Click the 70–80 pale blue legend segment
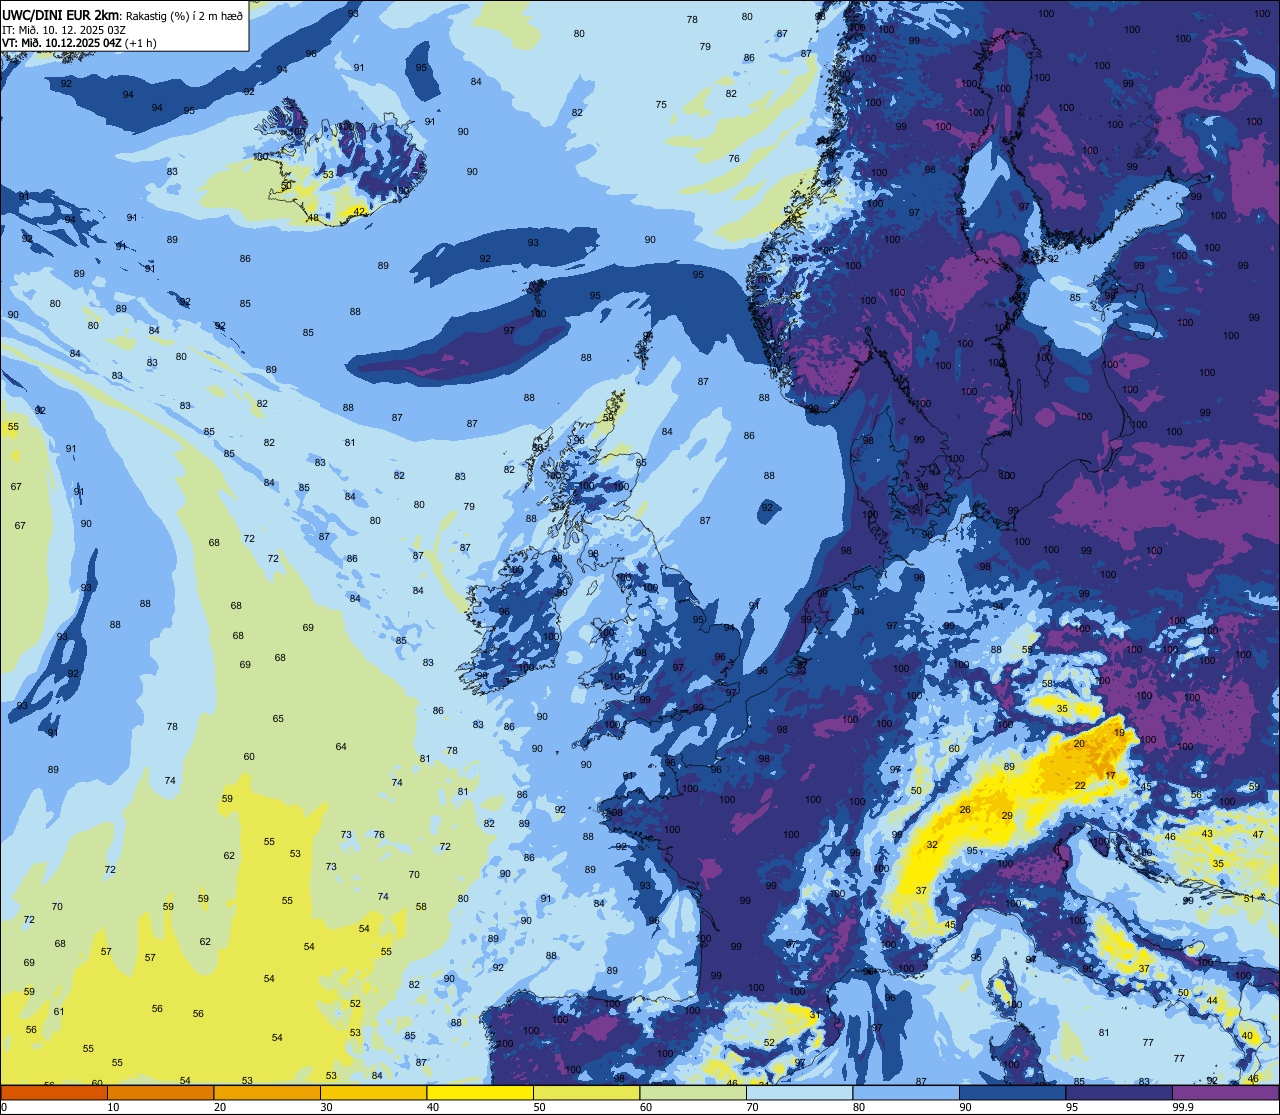The height and width of the screenshot is (1115, 1280). (799, 1092)
